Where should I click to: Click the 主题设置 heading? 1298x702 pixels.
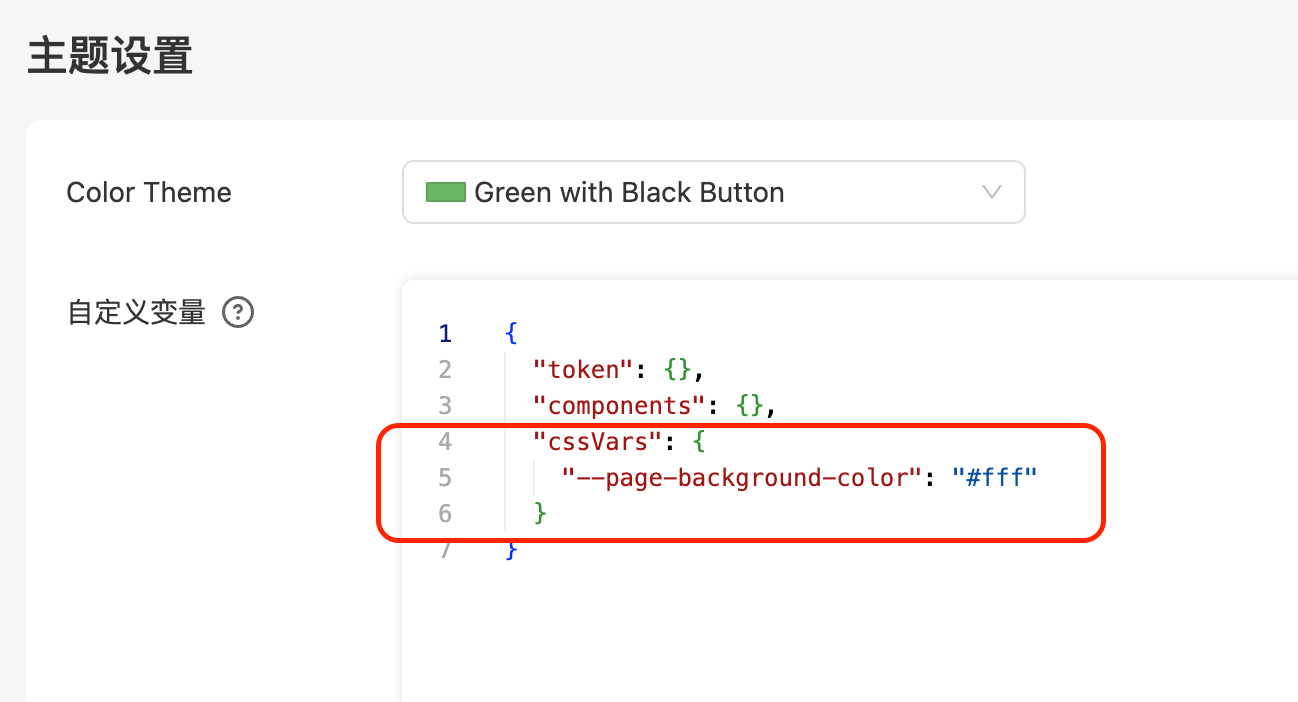pyautogui.click(x=110, y=56)
